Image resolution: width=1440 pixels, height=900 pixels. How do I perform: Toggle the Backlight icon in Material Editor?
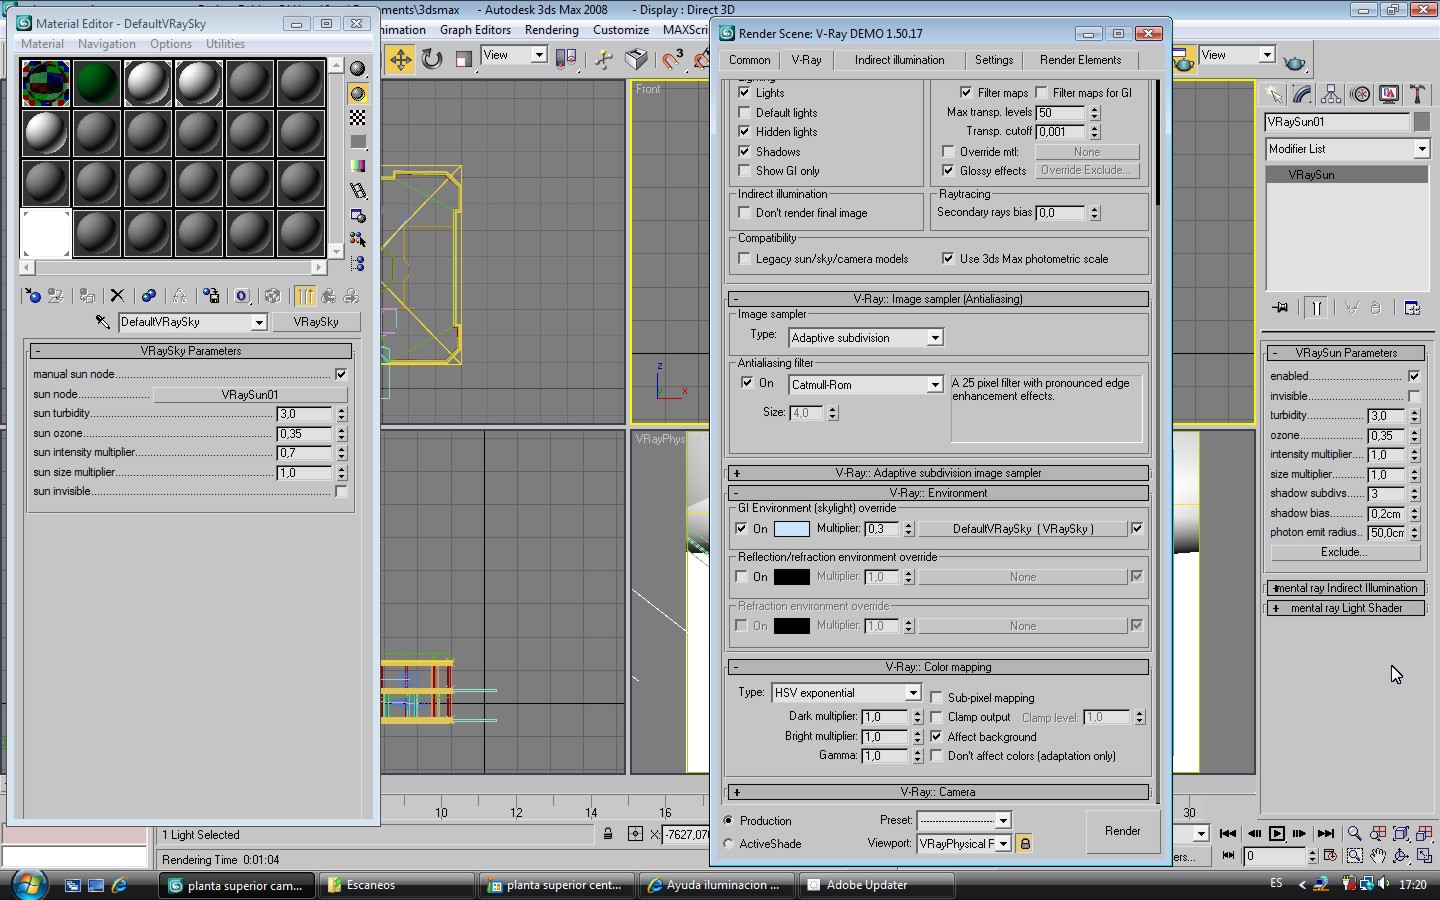pos(357,93)
